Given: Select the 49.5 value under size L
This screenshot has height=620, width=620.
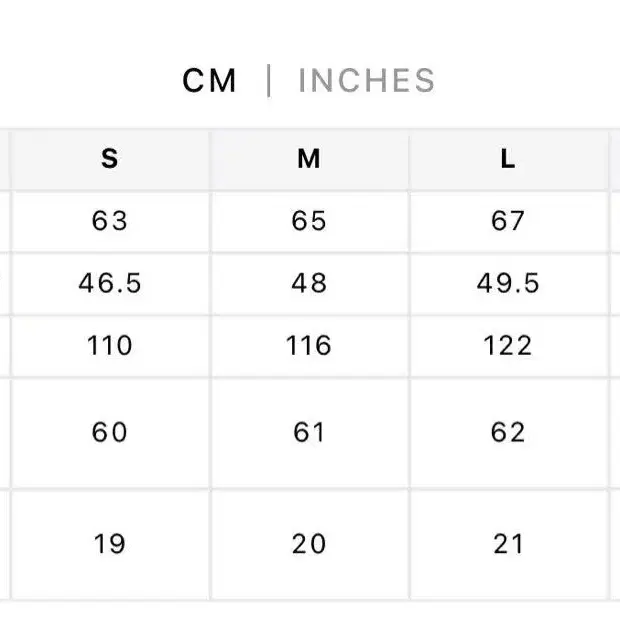Looking at the screenshot, I should click(x=508, y=284).
